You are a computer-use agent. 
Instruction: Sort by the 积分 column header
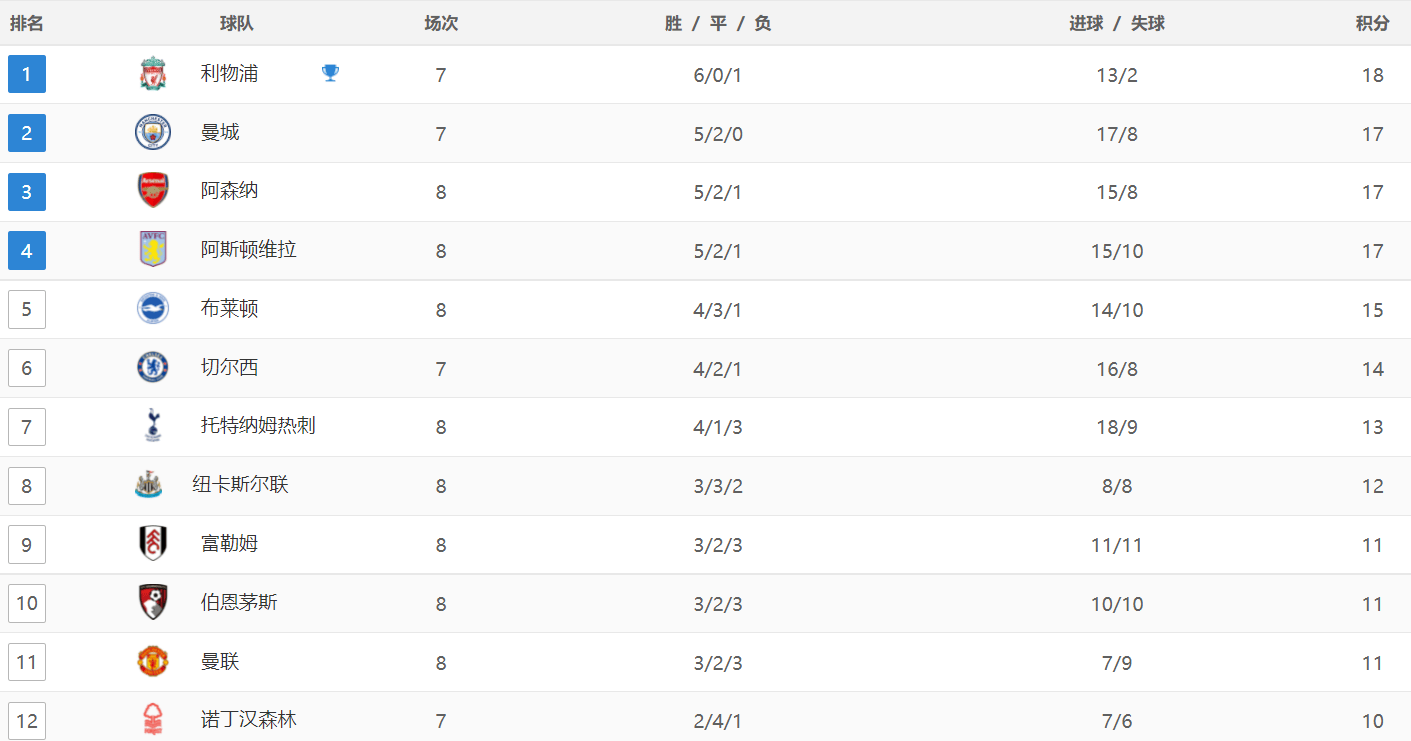(1372, 23)
